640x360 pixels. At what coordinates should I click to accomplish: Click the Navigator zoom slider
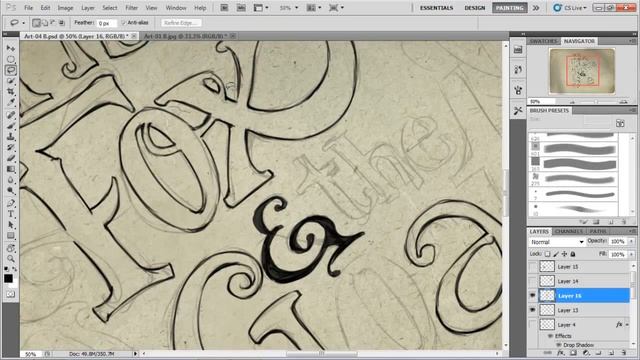point(597,102)
